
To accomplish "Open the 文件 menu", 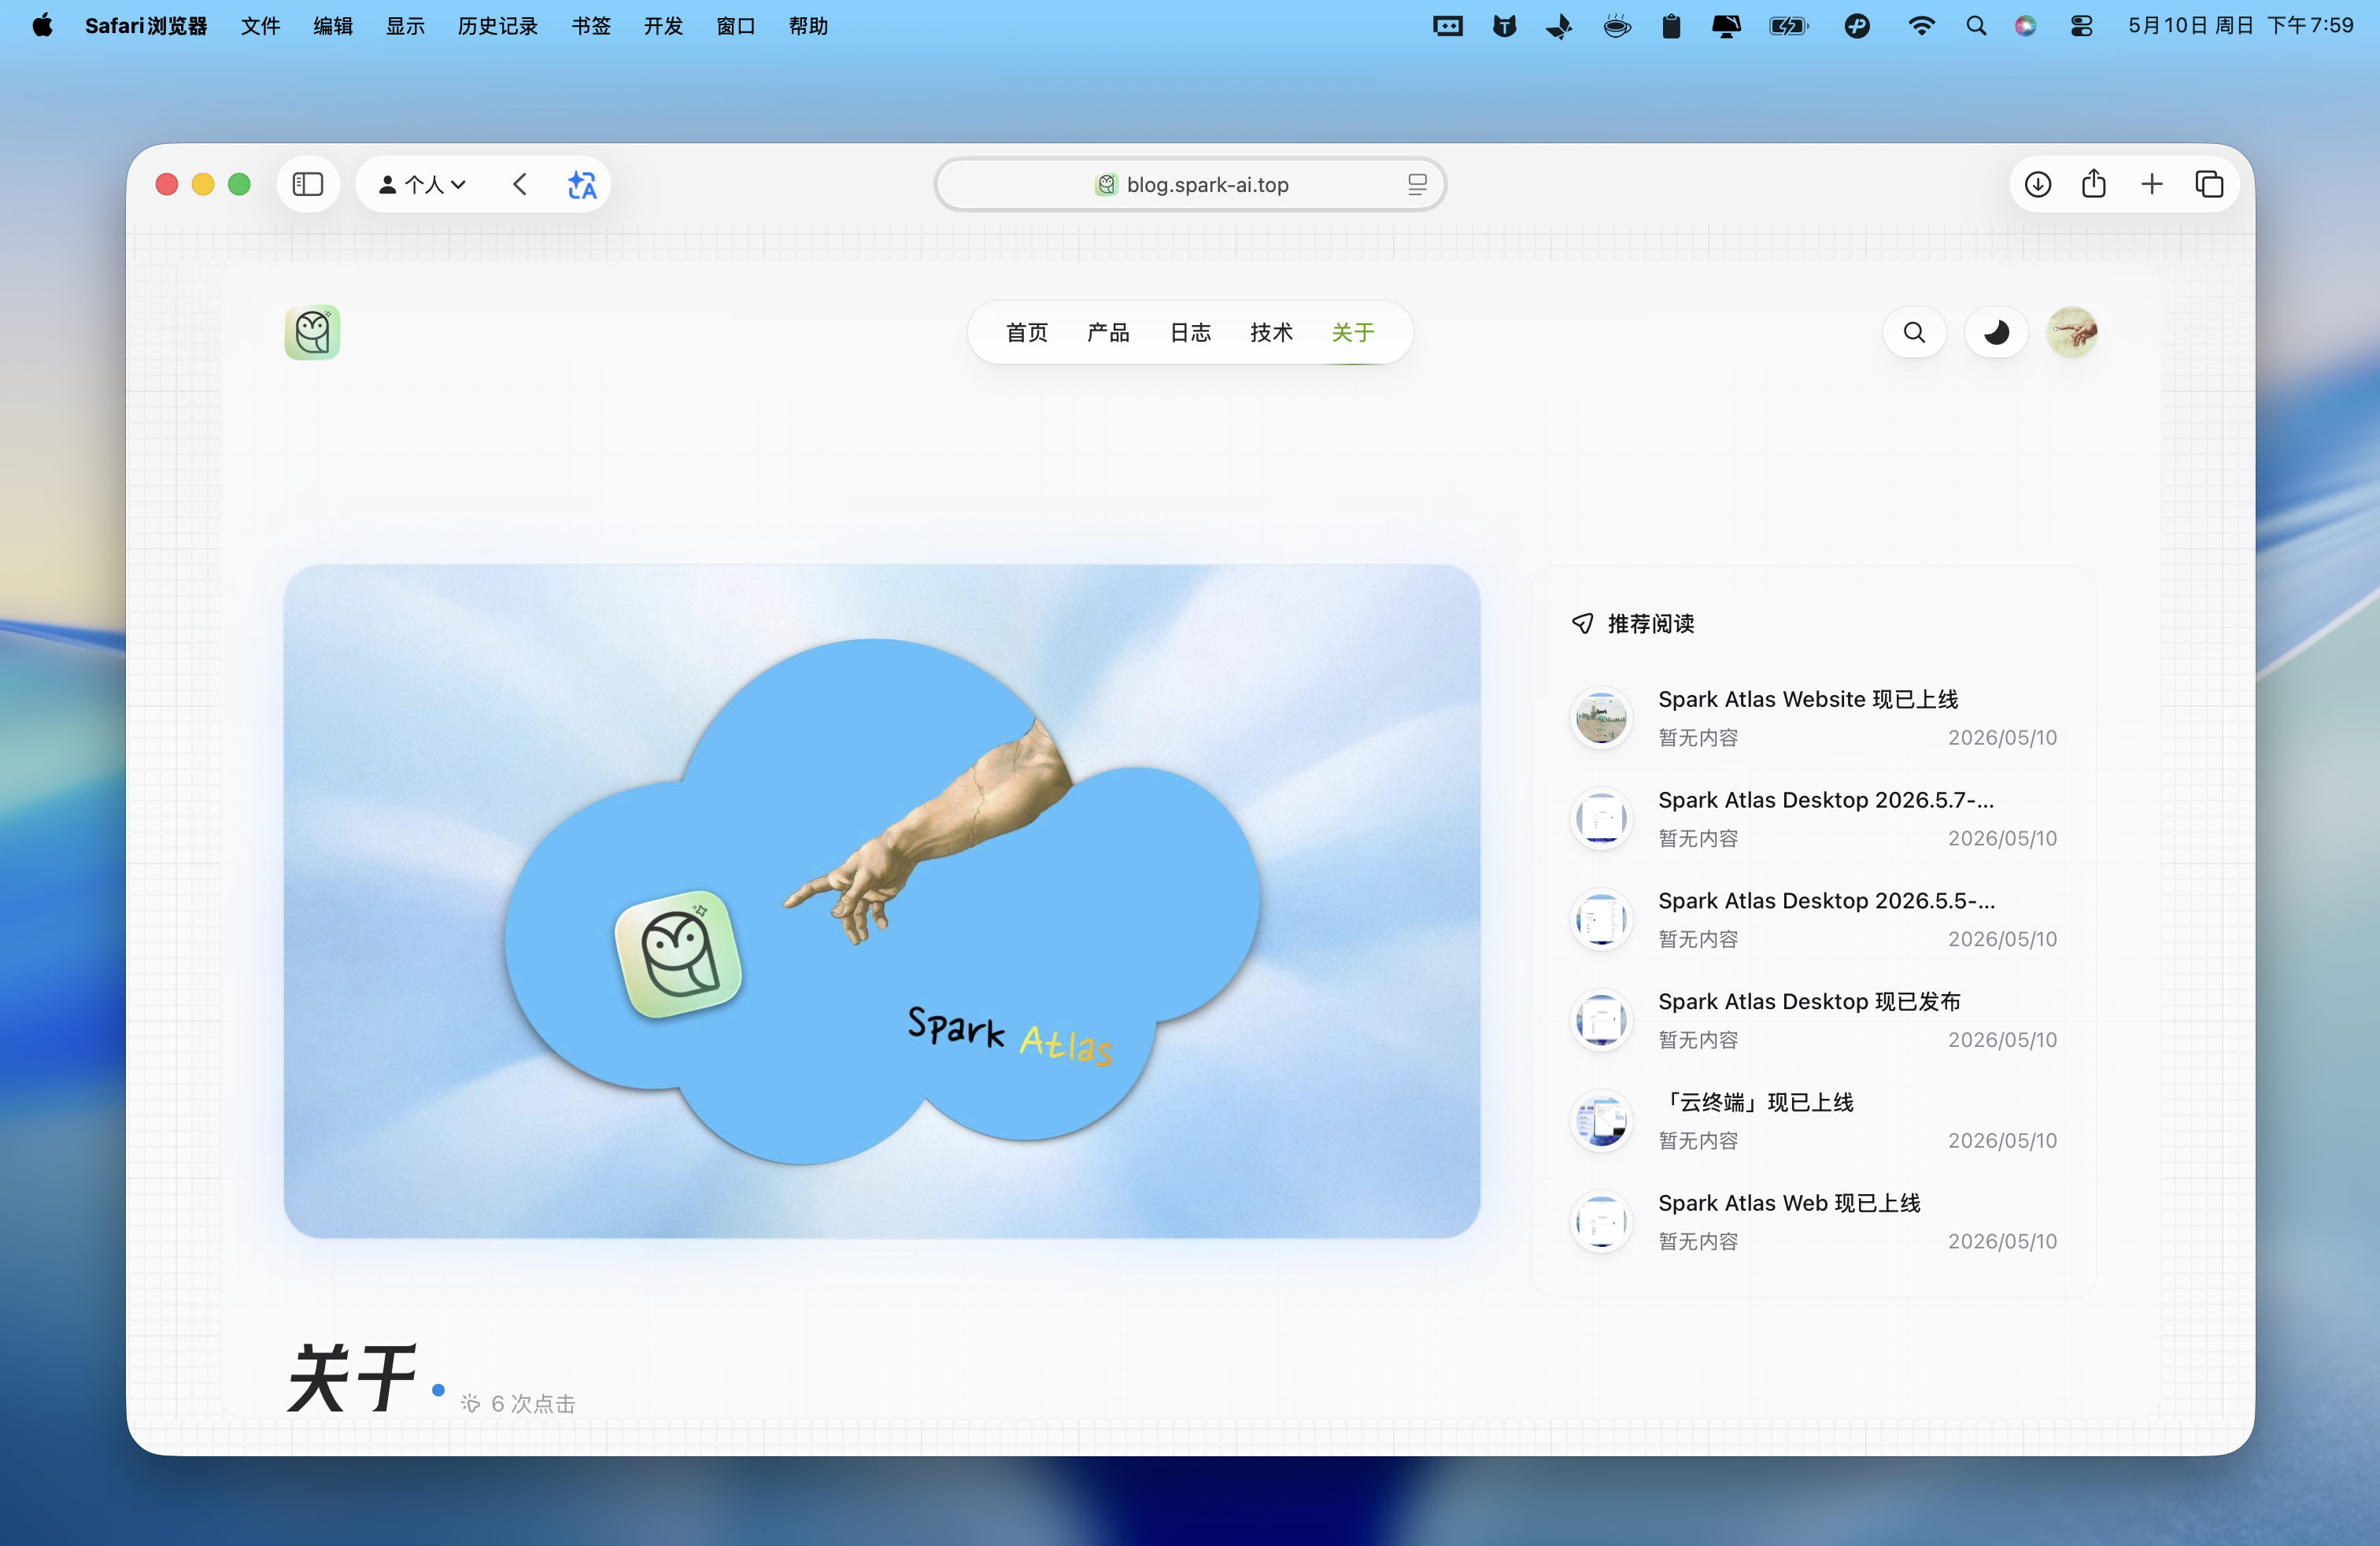I will (x=261, y=26).
